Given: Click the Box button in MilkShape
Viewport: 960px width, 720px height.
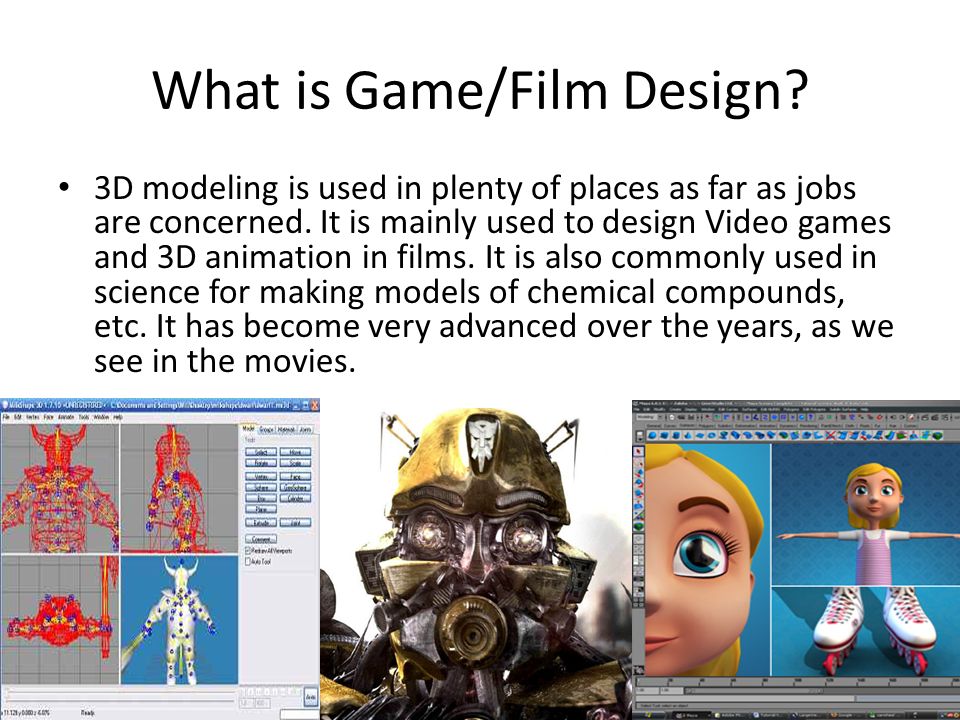Looking at the screenshot, I should 261,498.
